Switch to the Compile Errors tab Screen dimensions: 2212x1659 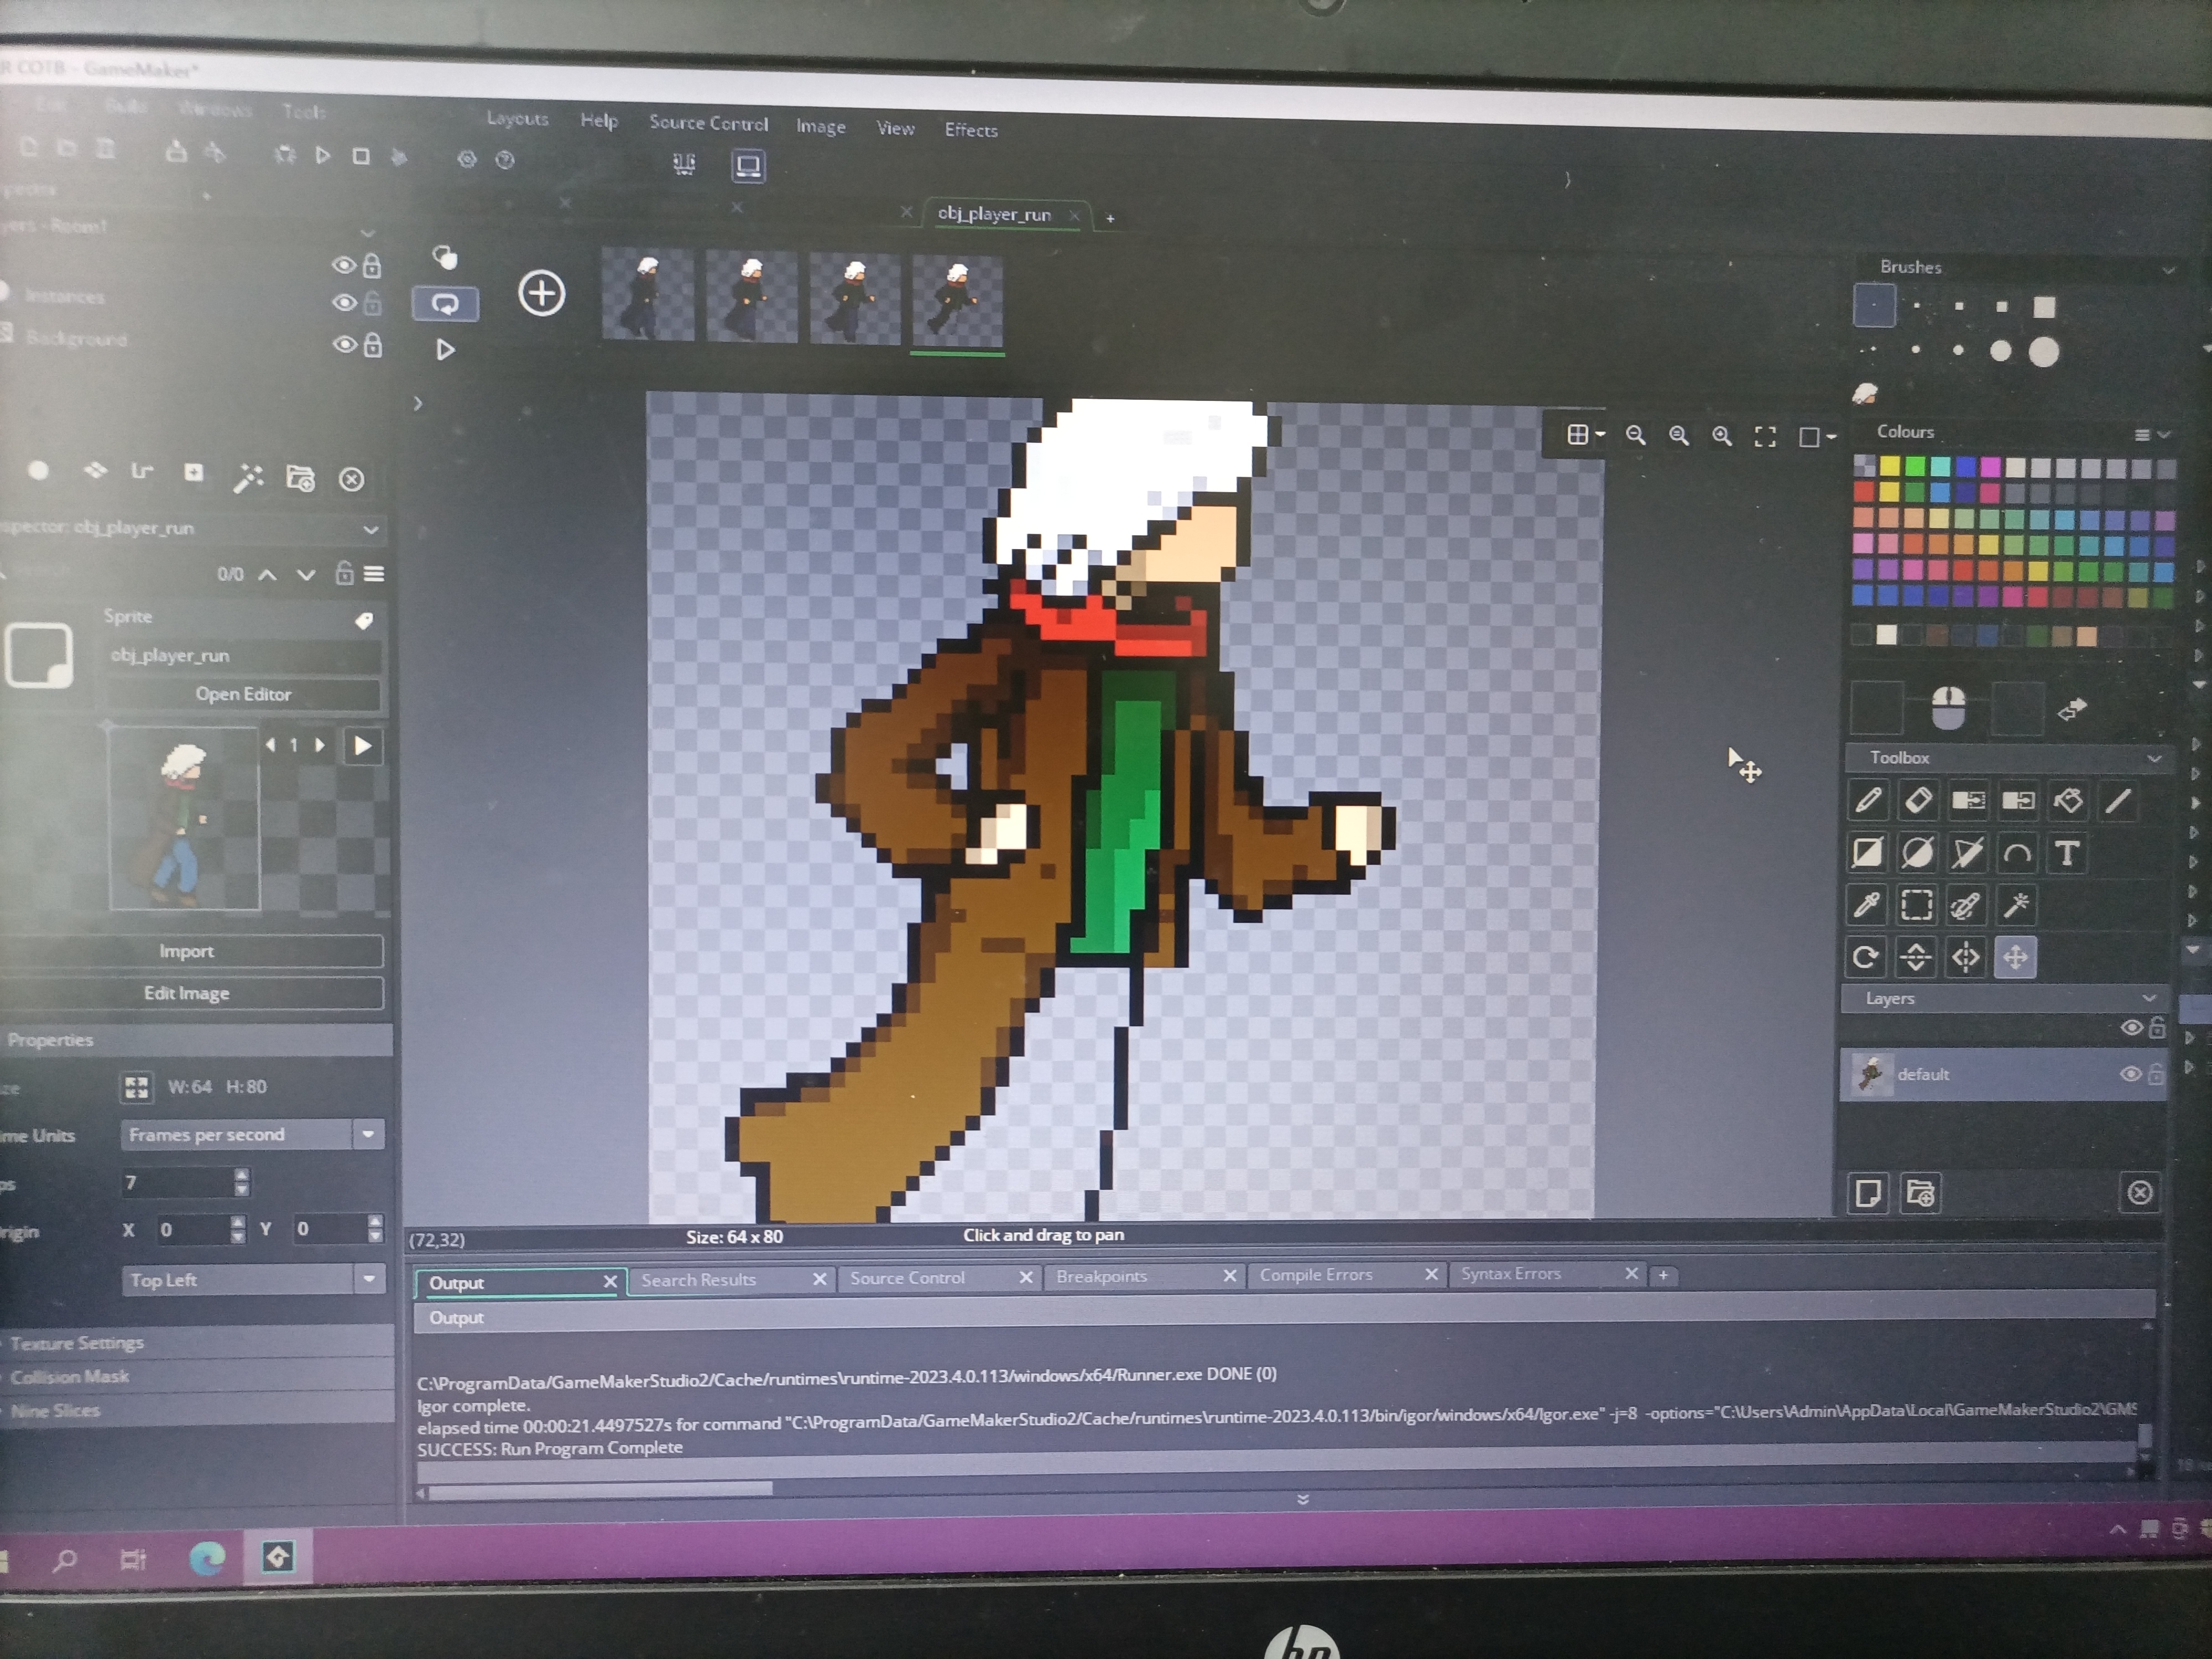(x=1316, y=1275)
